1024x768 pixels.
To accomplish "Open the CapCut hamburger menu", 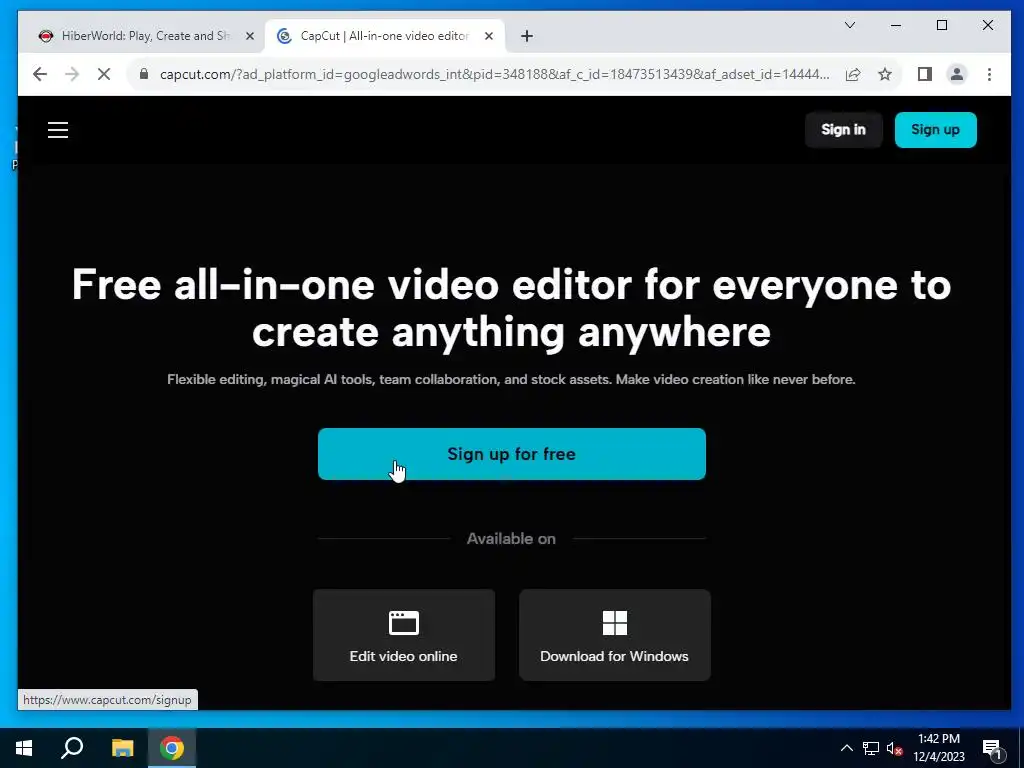I will (58, 130).
